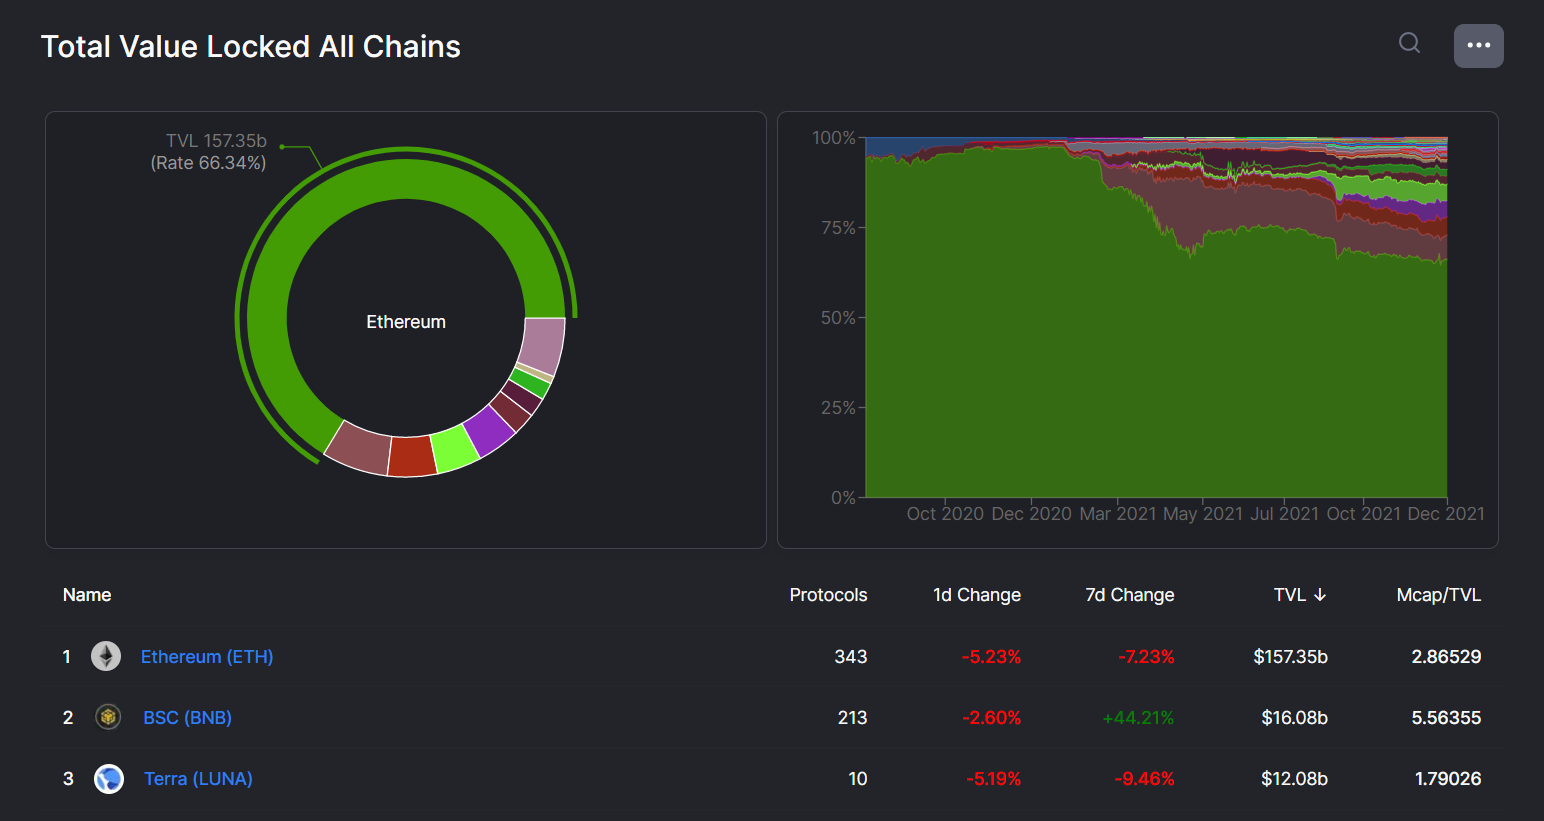Click BSC 7d change +44.21%
The width and height of the screenshot is (1544, 821).
(x=1138, y=718)
